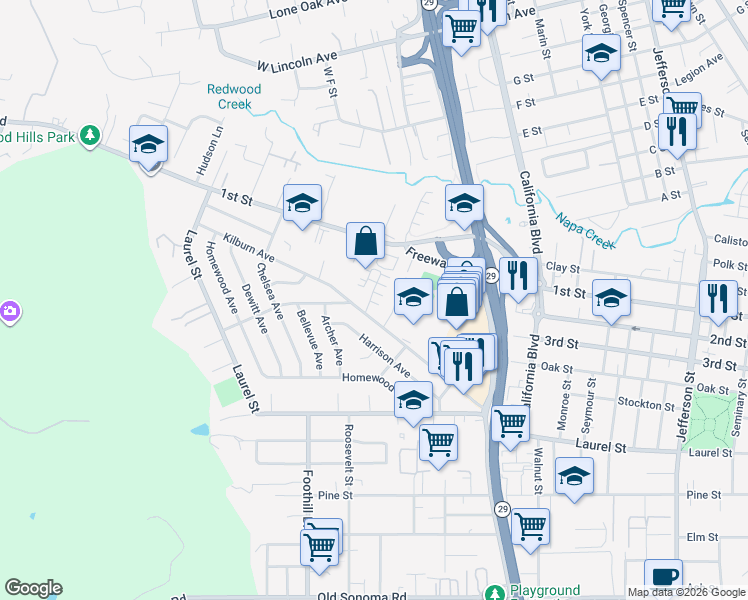Select school marker on 1st St near Kilburn Ave

click(x=302, y=204)
